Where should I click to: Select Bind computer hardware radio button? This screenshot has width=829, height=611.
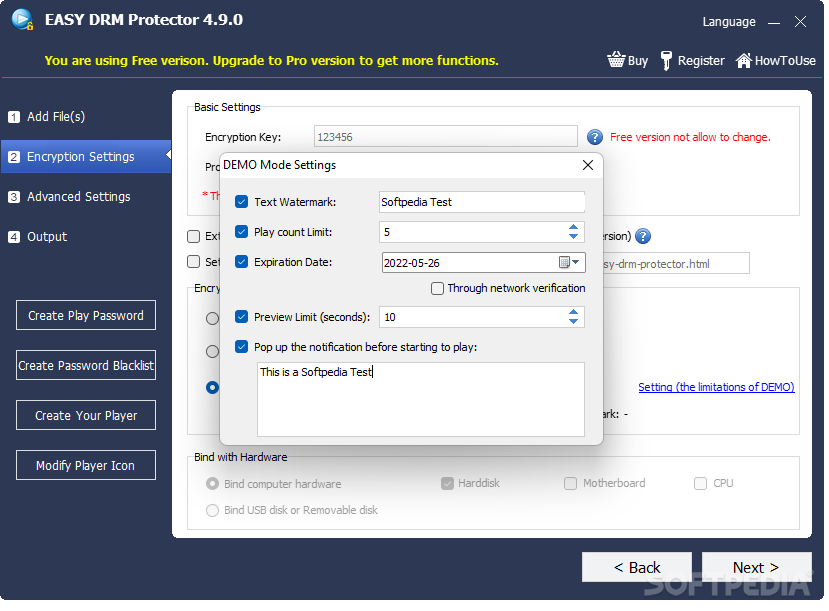(x=213, y=484)
